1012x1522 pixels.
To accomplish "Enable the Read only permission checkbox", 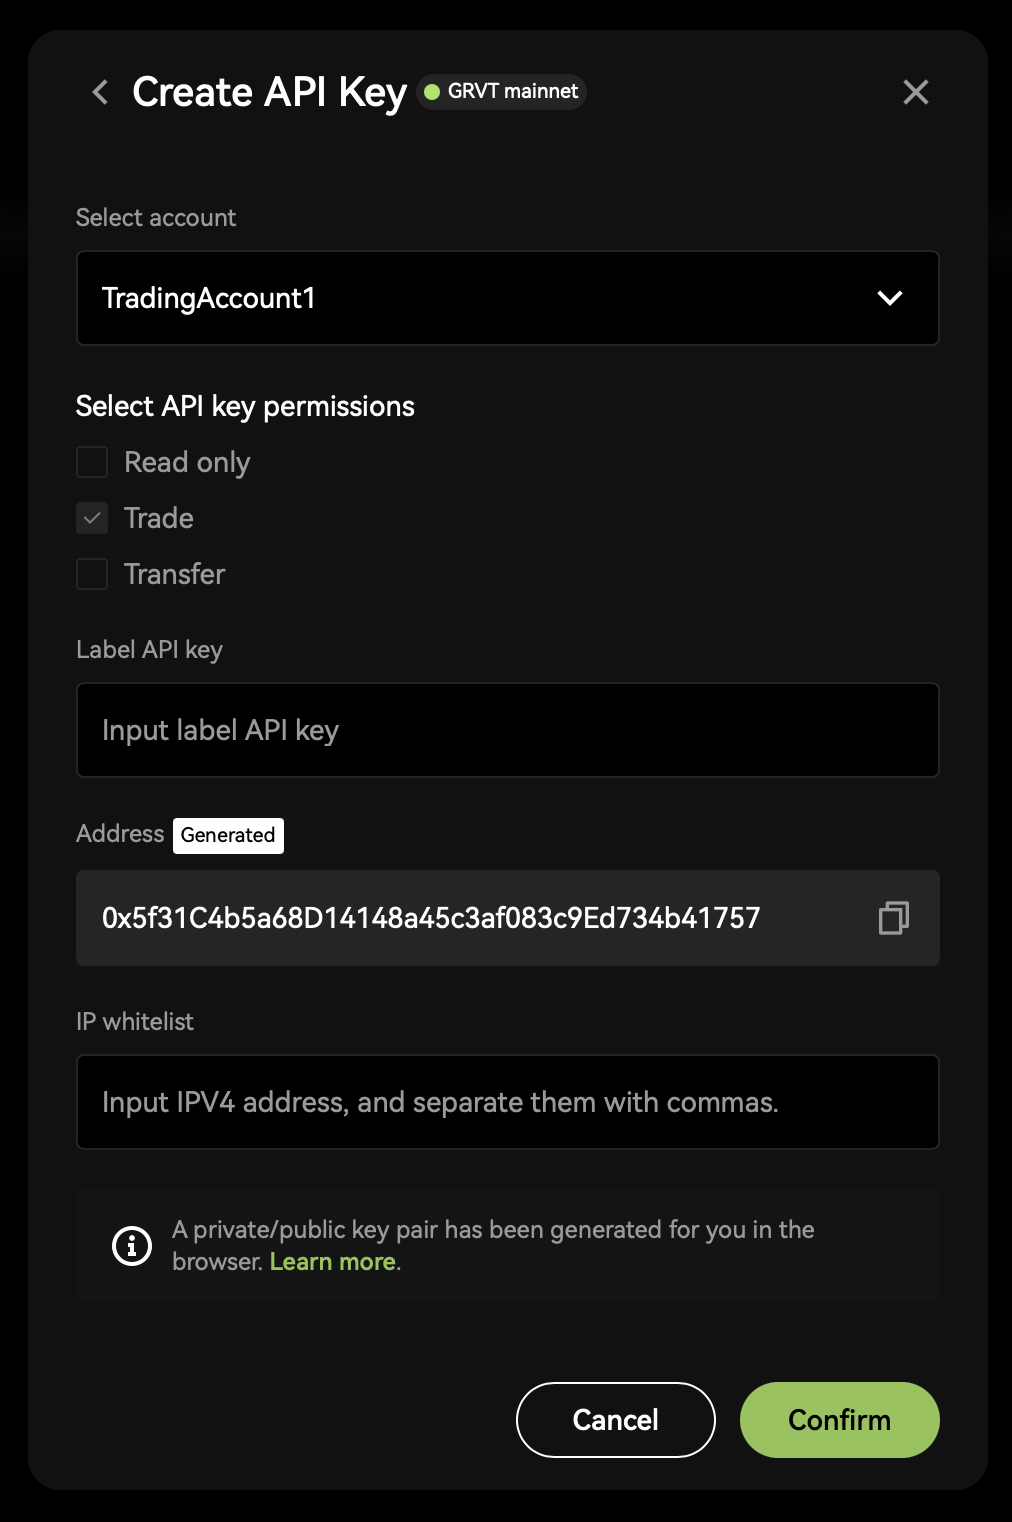I will (92, 462).
